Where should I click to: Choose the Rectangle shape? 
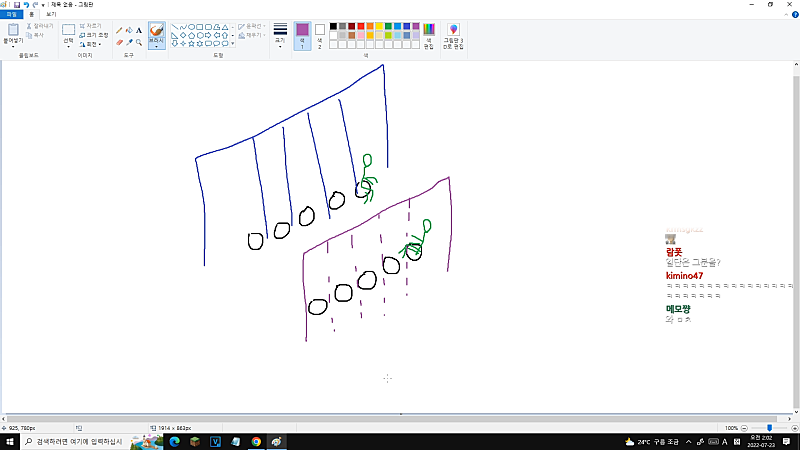click(x=199, y=27)
